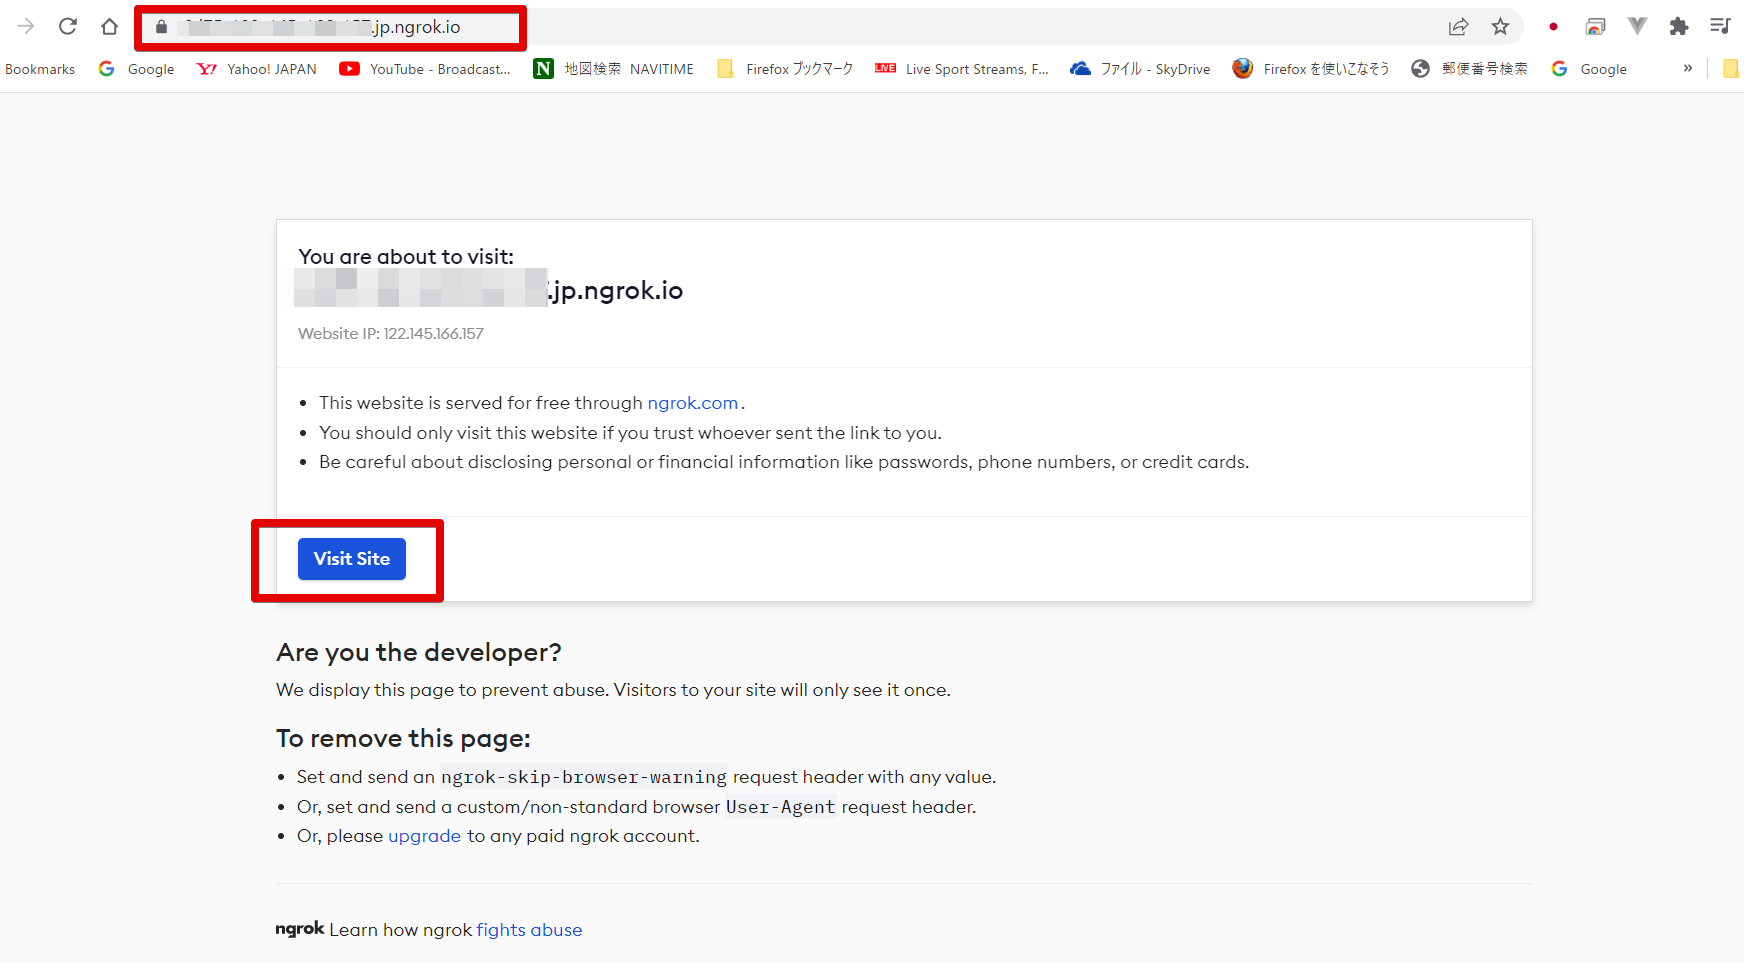1744x963 pixels.
Task: Expand hidden bookmarks with the chevron arrows
Action: (1687, 68)
